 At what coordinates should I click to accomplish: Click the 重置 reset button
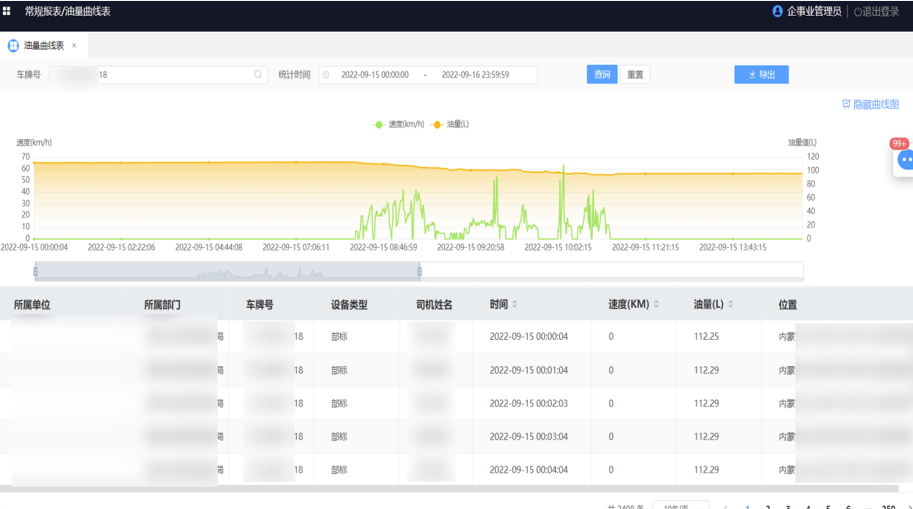[x=635, y=75]
